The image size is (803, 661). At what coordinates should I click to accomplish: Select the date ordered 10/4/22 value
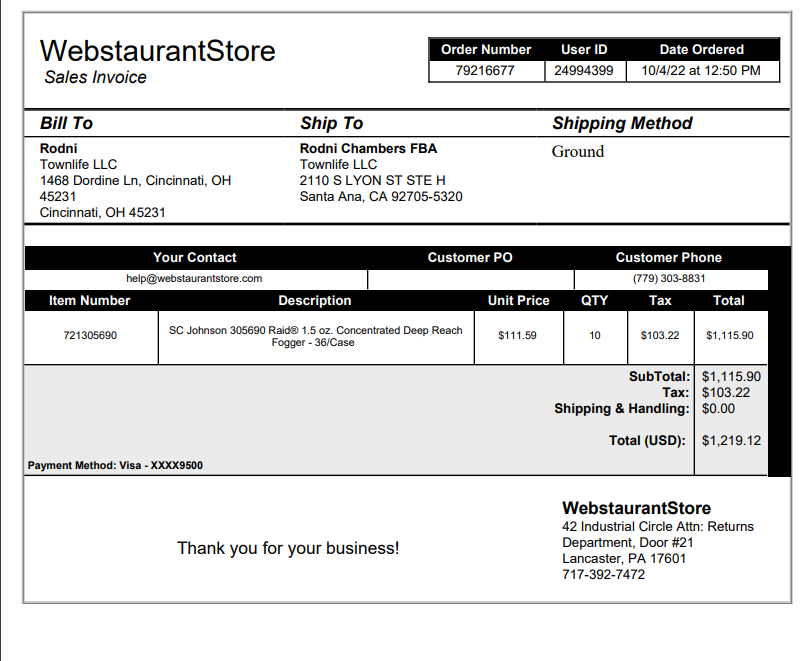click(701, 71)
